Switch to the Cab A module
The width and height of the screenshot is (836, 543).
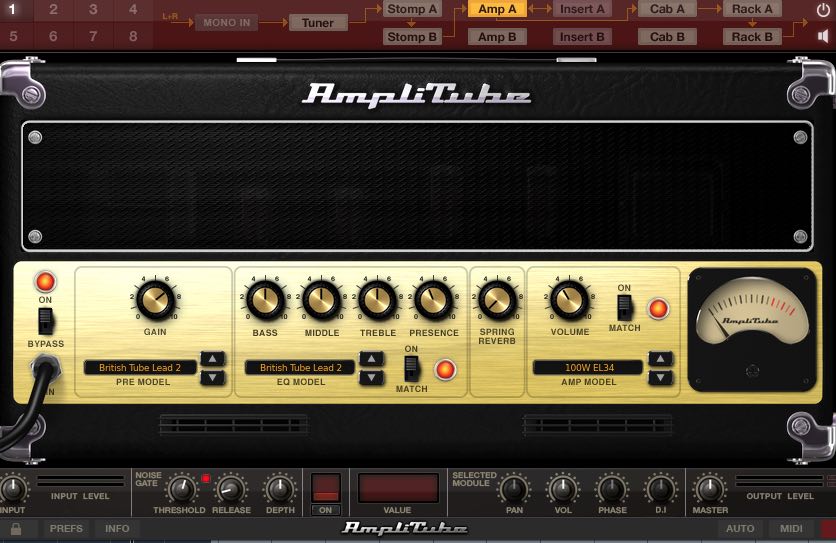click(x=667, y=9)
